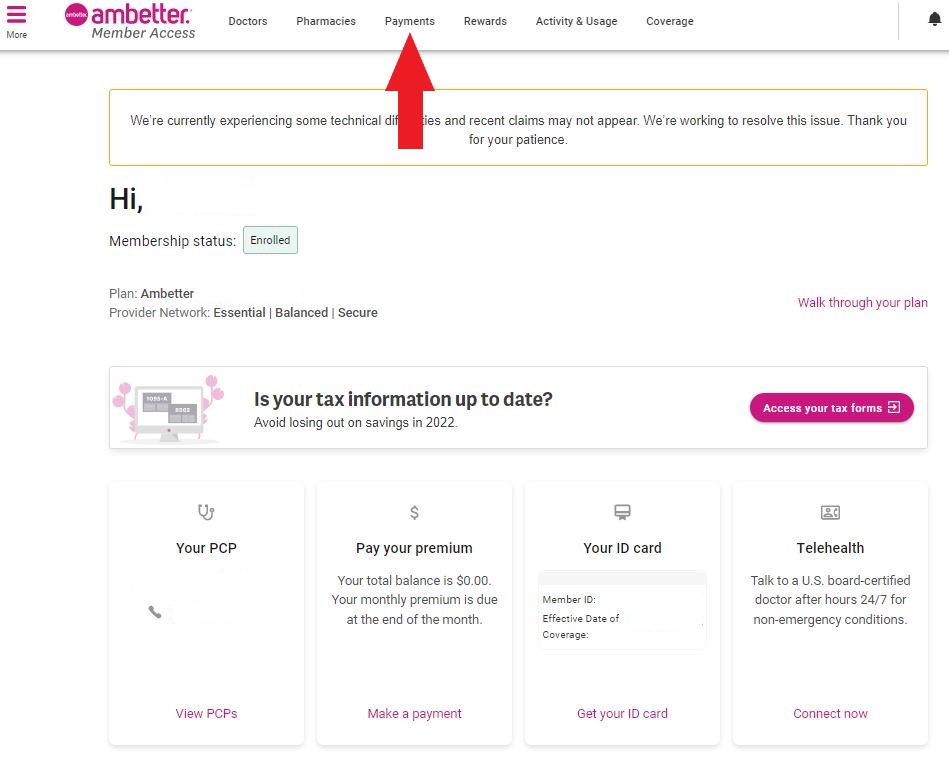Click the tax forms computer illustration
Viewport: 949px width, 761px height.
(169, 408)
